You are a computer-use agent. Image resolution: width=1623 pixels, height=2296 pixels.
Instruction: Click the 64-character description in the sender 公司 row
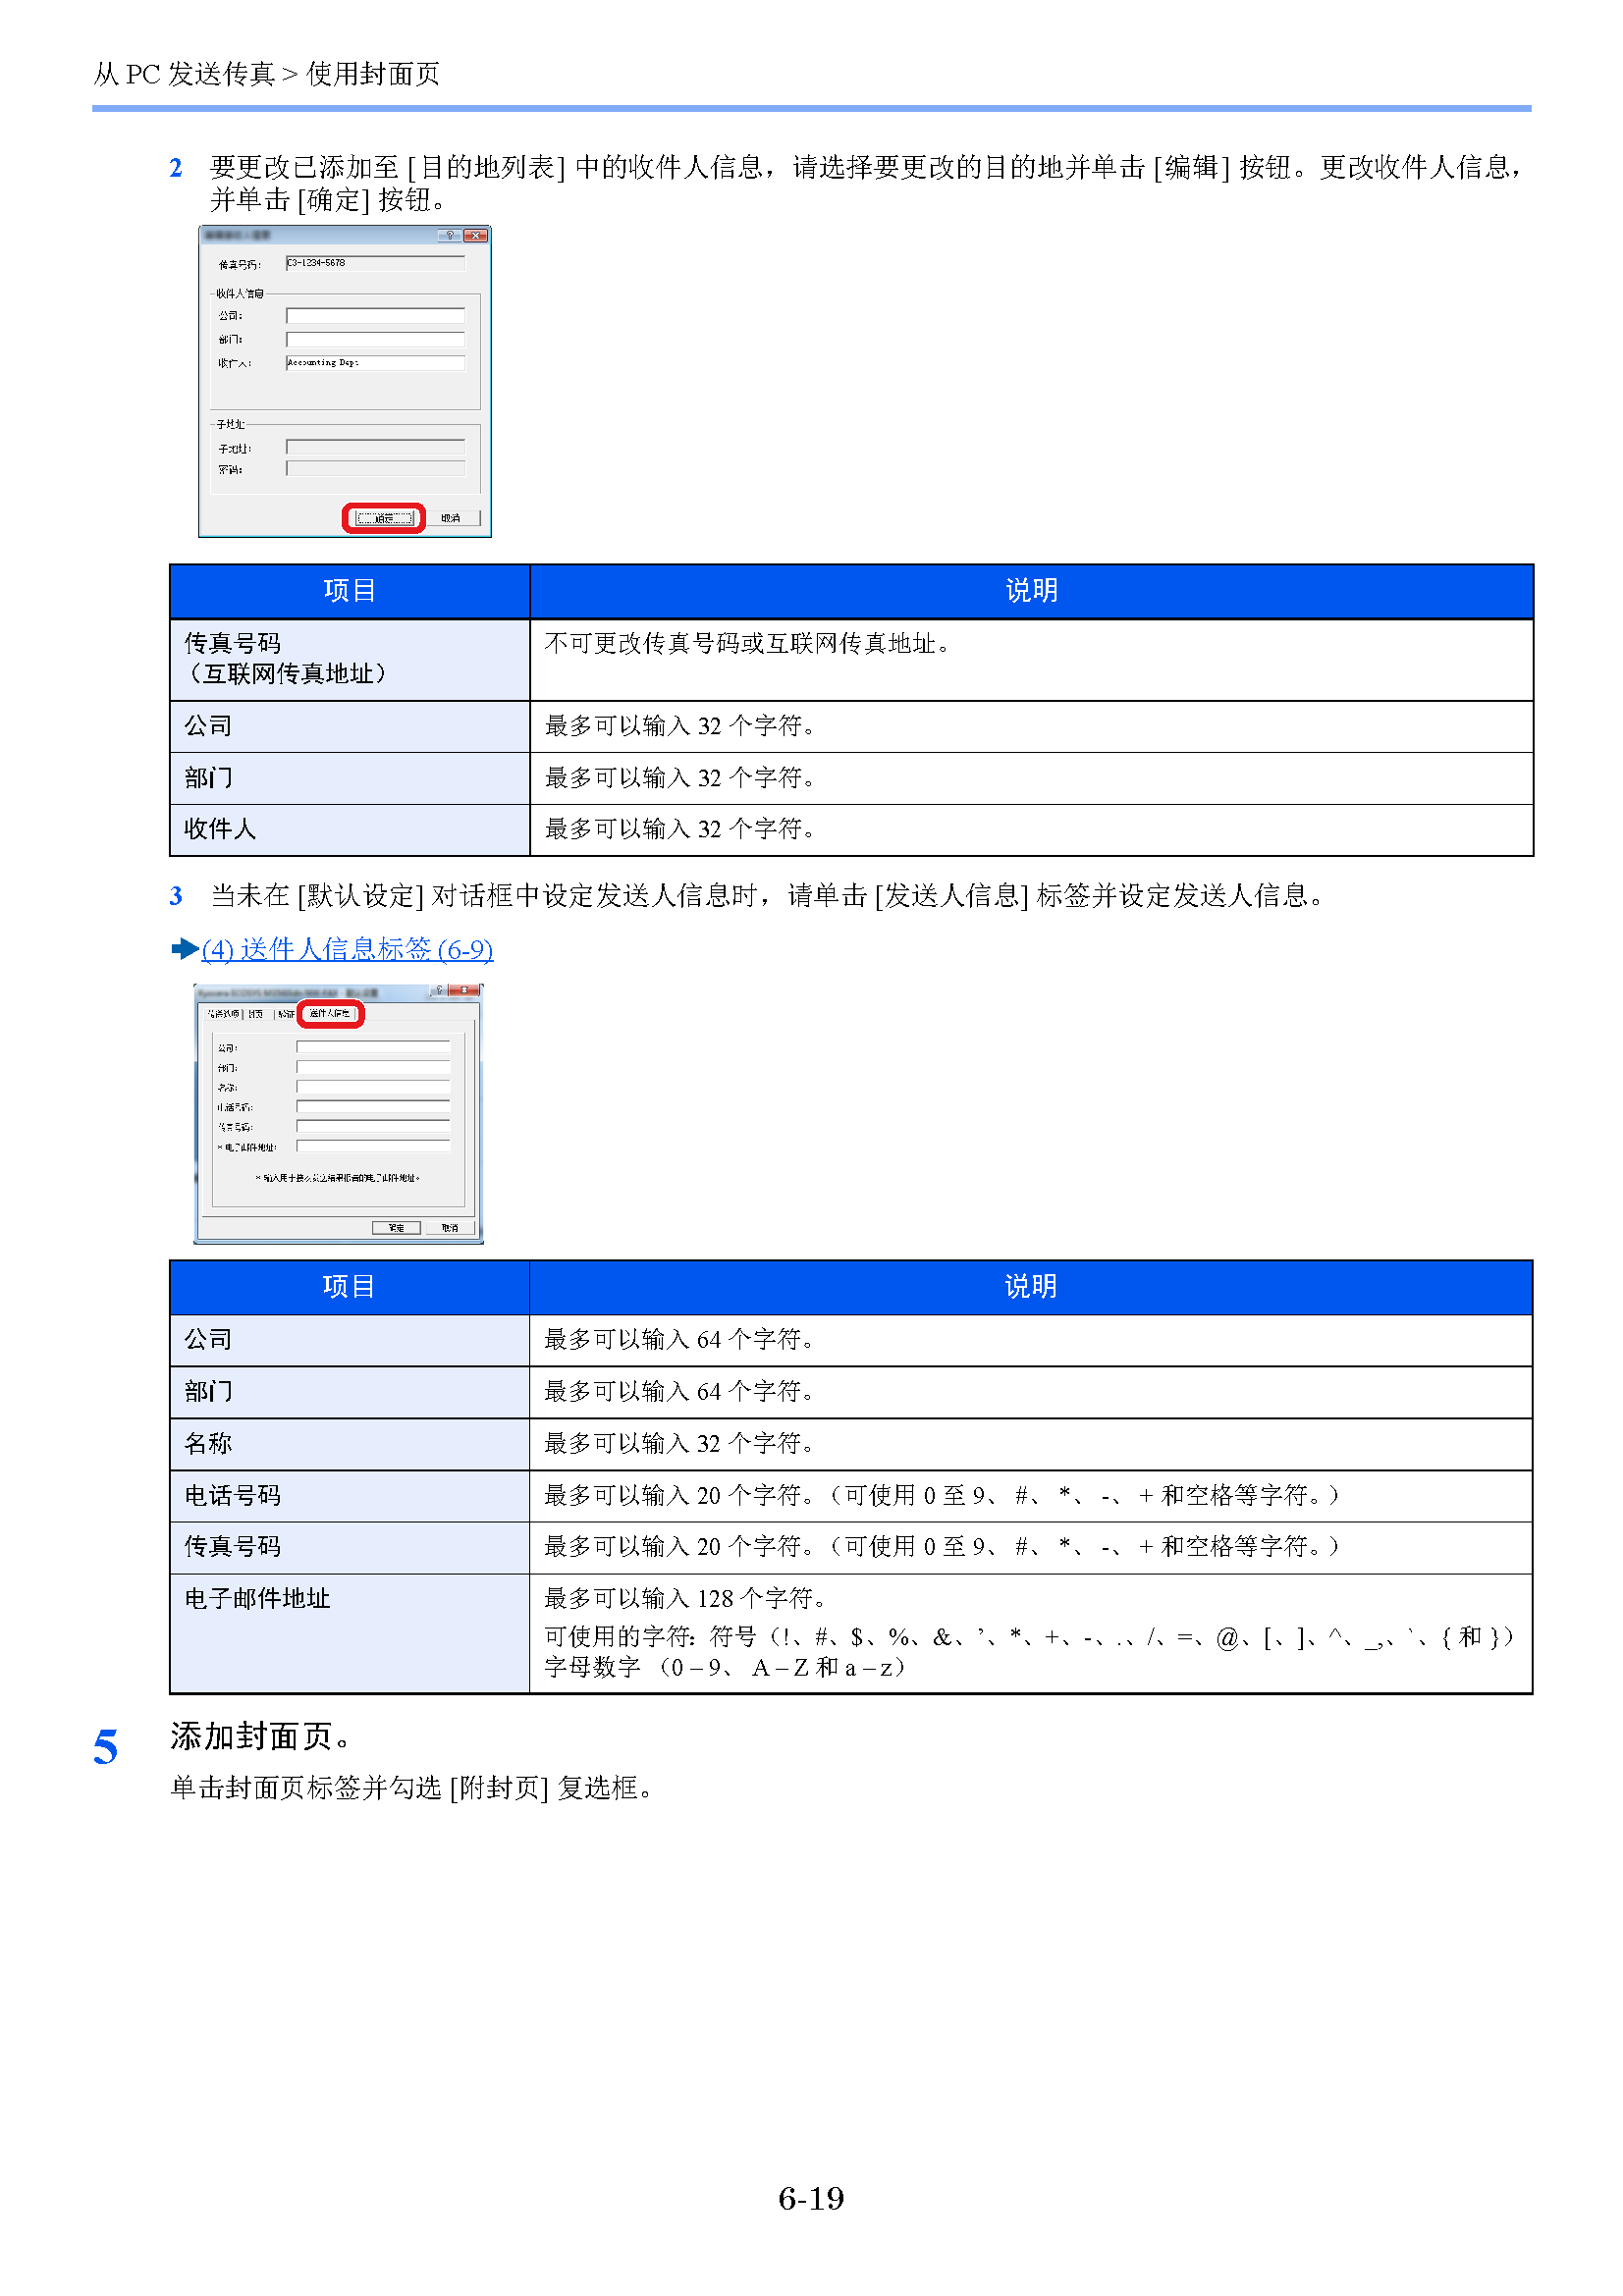point(679,1339)
